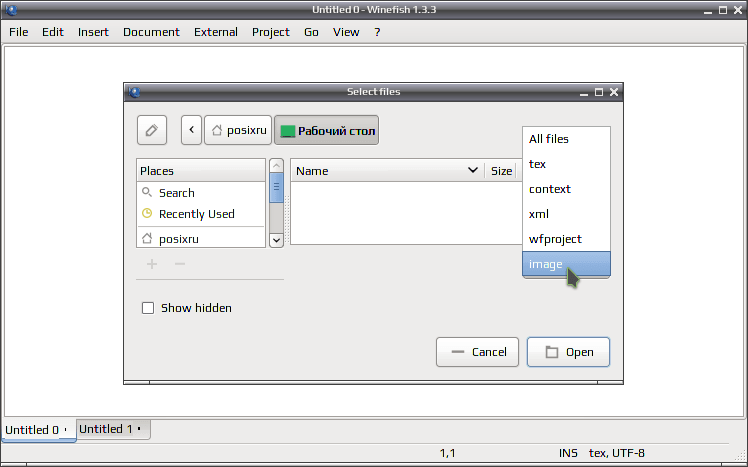Open the ? help menu

[x=377, y=32]
